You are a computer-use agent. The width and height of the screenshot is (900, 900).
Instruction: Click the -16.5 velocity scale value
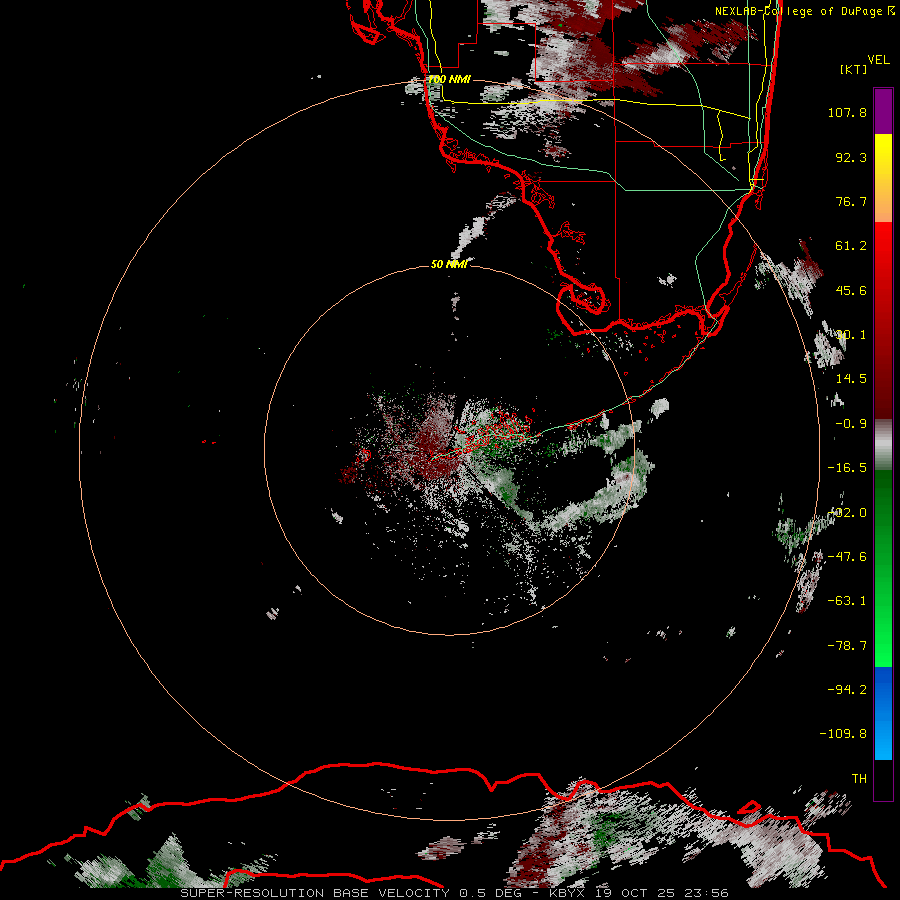[847, 468]
